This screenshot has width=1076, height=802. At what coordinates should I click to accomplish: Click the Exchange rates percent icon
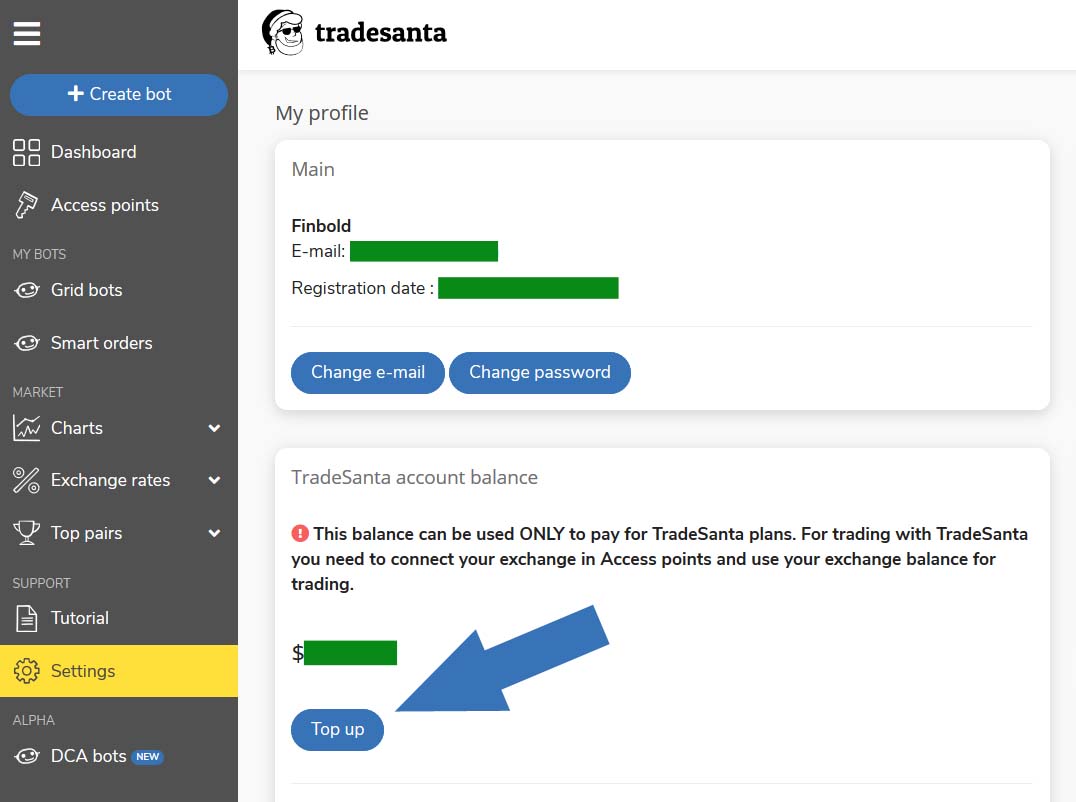click(x=26, y=480)
